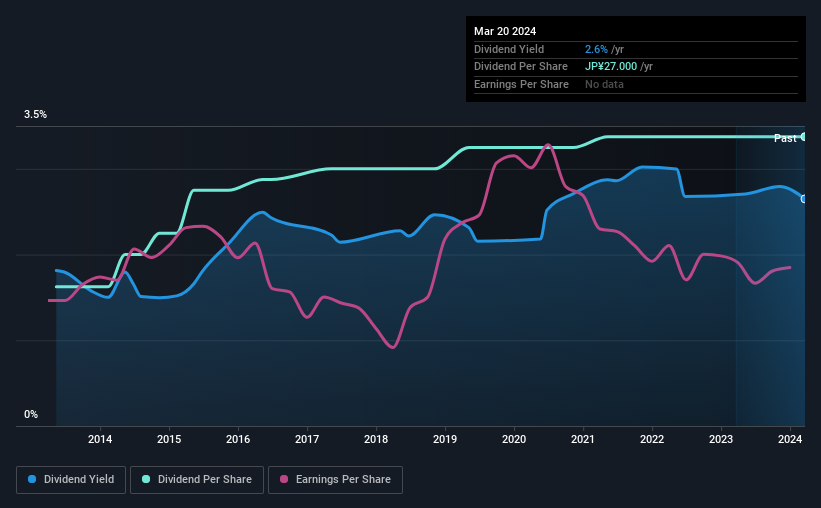The image size is (821, 508).
Task: Click the pink Earnings Per Share legend dot
Action: [284, 479]
